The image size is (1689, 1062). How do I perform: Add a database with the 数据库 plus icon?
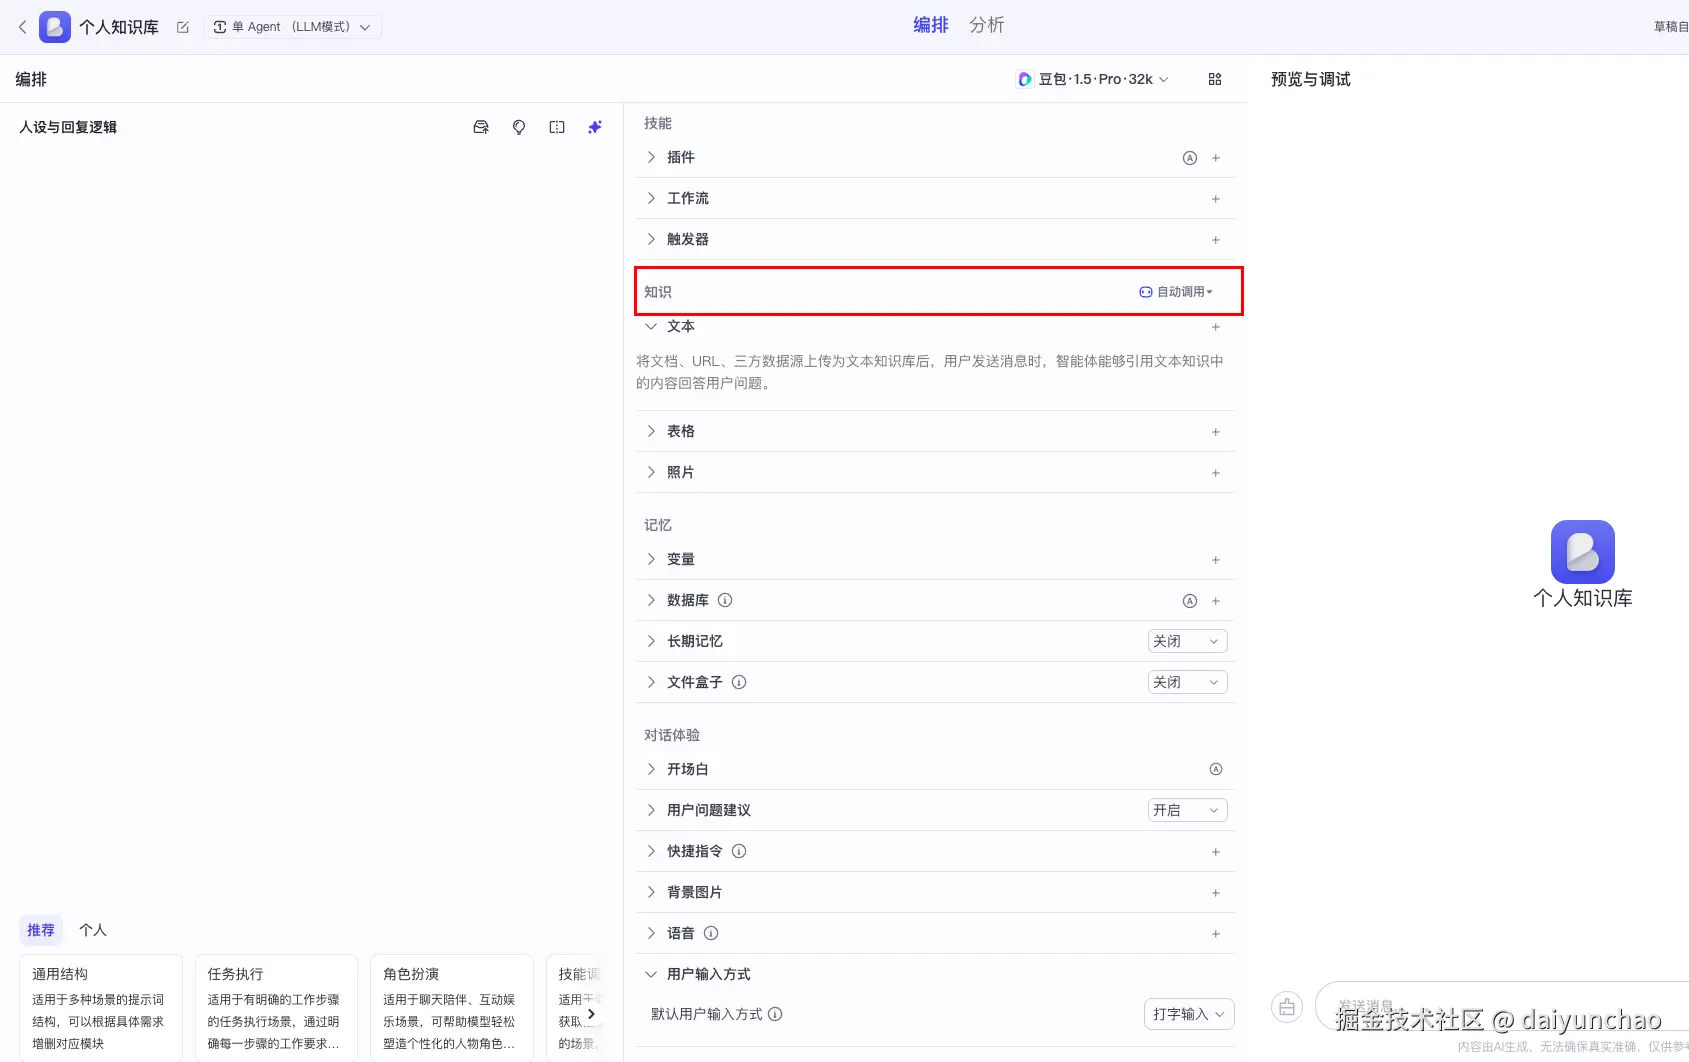1216,601
